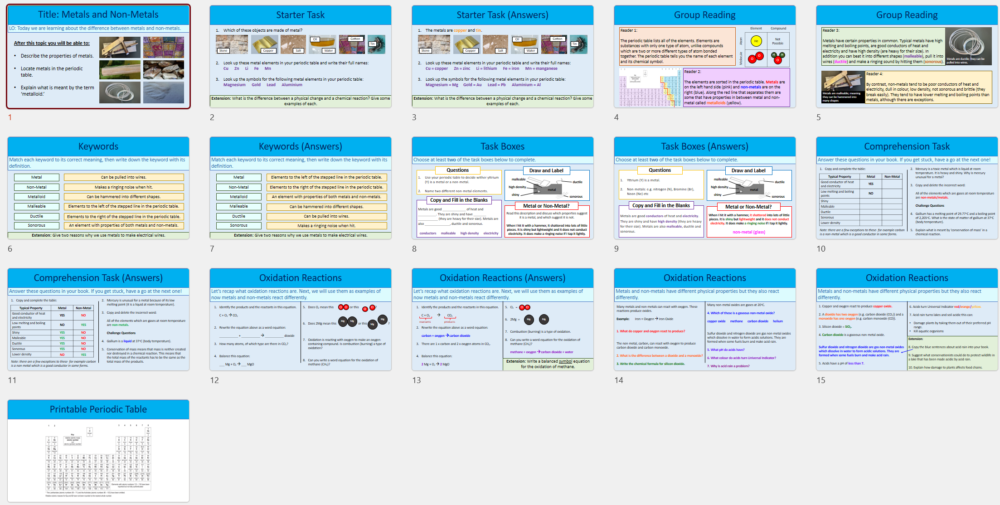Pick the Keywords (Answers) slide
This screenshot has width=1000, height=505.
[300, 187]
